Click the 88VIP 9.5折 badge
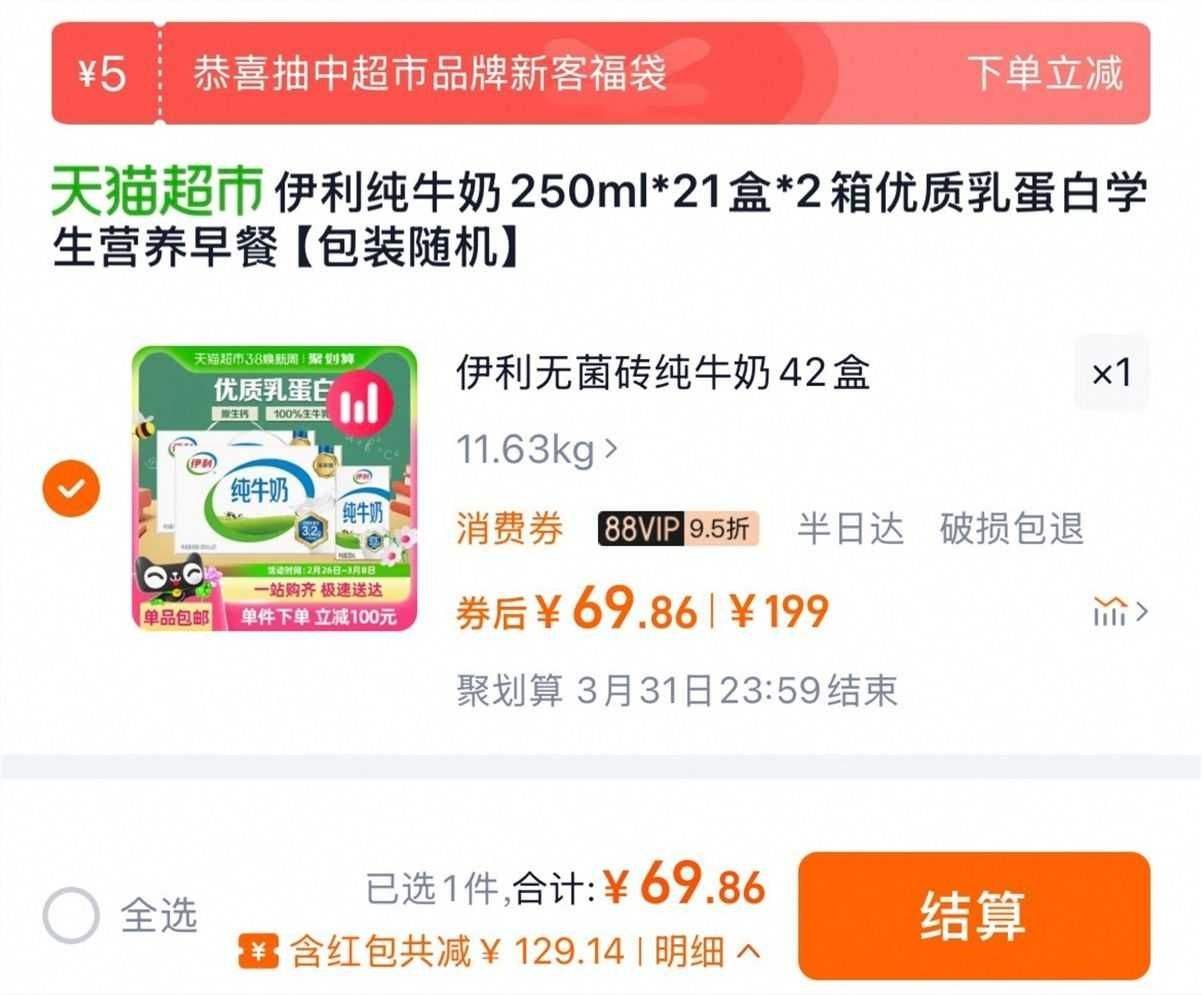Screen dimensions: 1202x995 [x=679, y=528]
